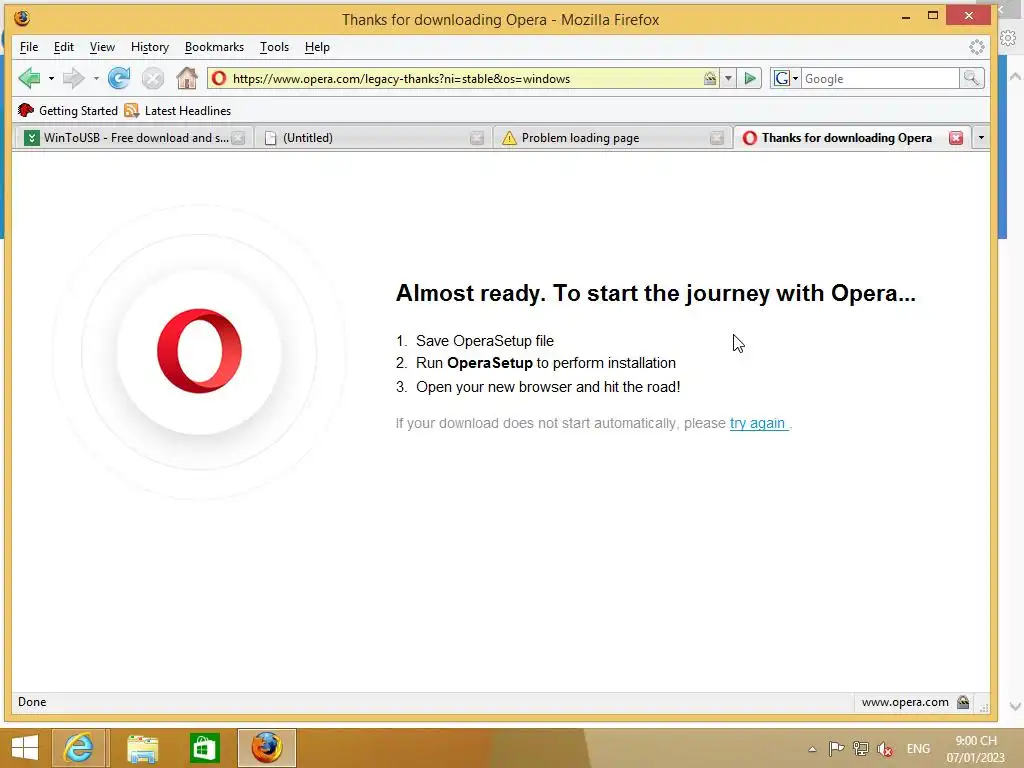Open Getting Started bookmark
The height and width of the screenshot is (768, 1024).
(x=68, y=110)
